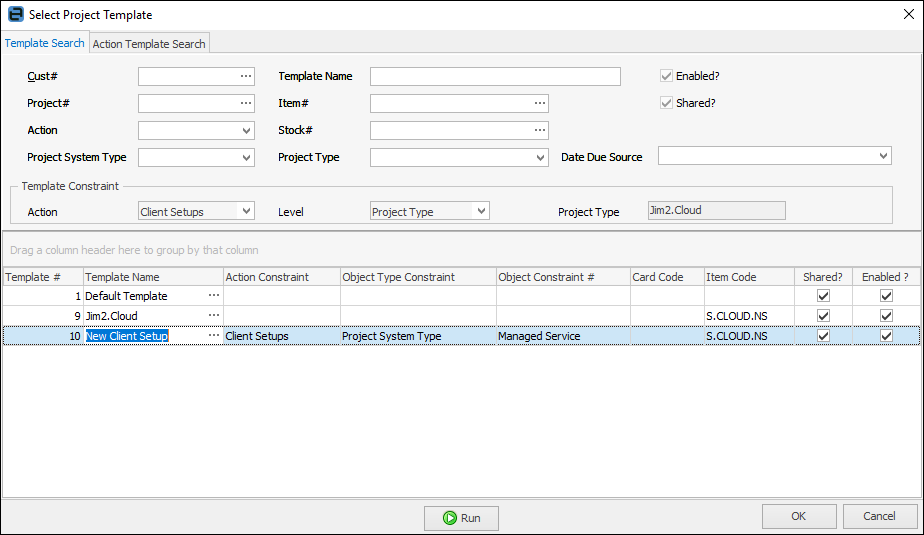Image resolution: width=924 pixels, height=535 pixels.
Task: Click the ellipsis beside Jim2.Cloud template name
Action: (214, 316)
